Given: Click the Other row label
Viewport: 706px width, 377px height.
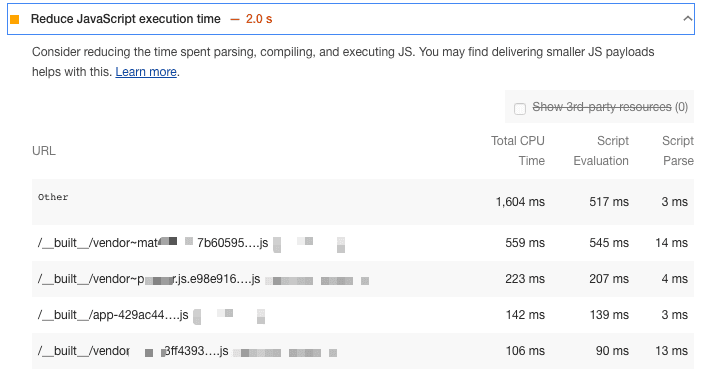Looking at the screenshot, I should click(x=53, y=197).
